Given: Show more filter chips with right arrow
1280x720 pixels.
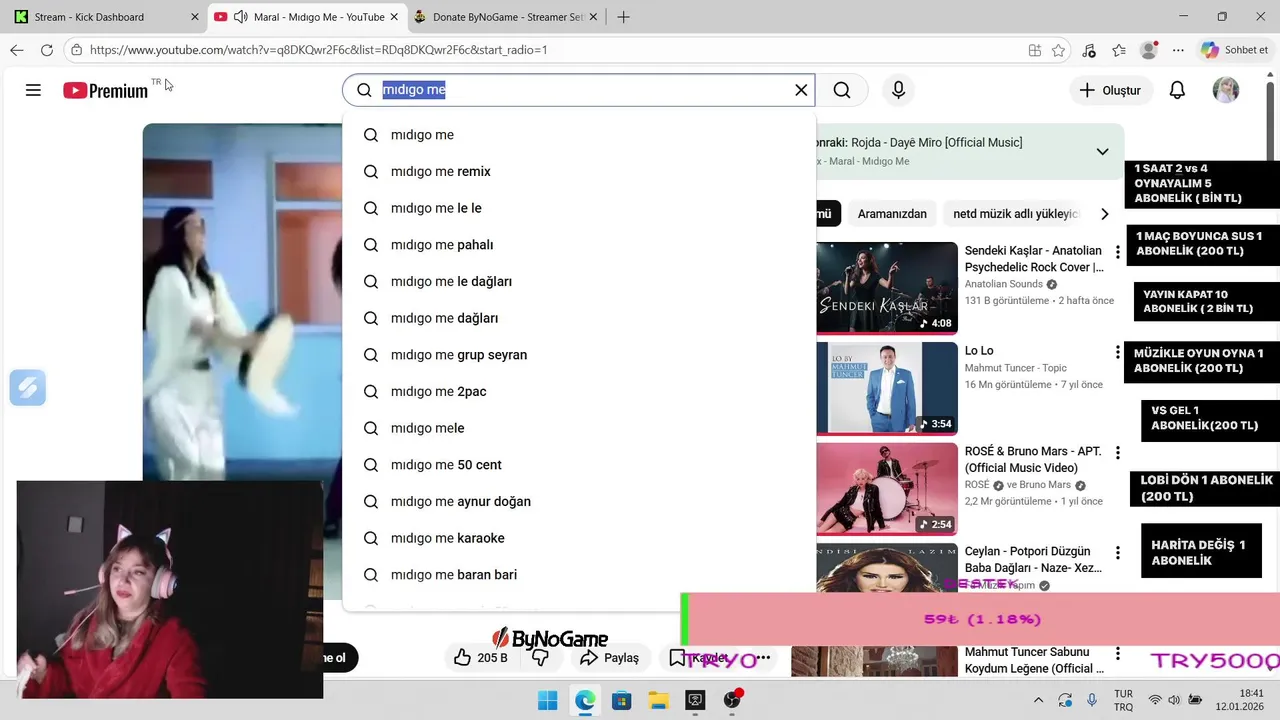Looking at the screenshot, I should [1104, 214].
